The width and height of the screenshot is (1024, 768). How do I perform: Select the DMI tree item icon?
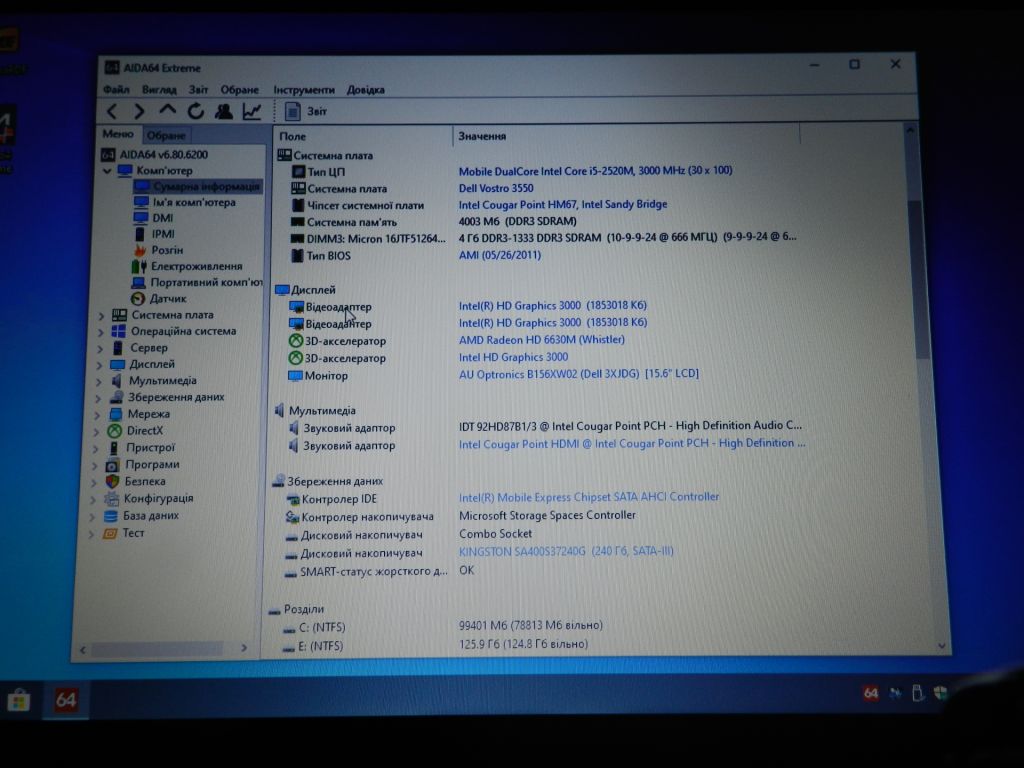coord(140,217)
